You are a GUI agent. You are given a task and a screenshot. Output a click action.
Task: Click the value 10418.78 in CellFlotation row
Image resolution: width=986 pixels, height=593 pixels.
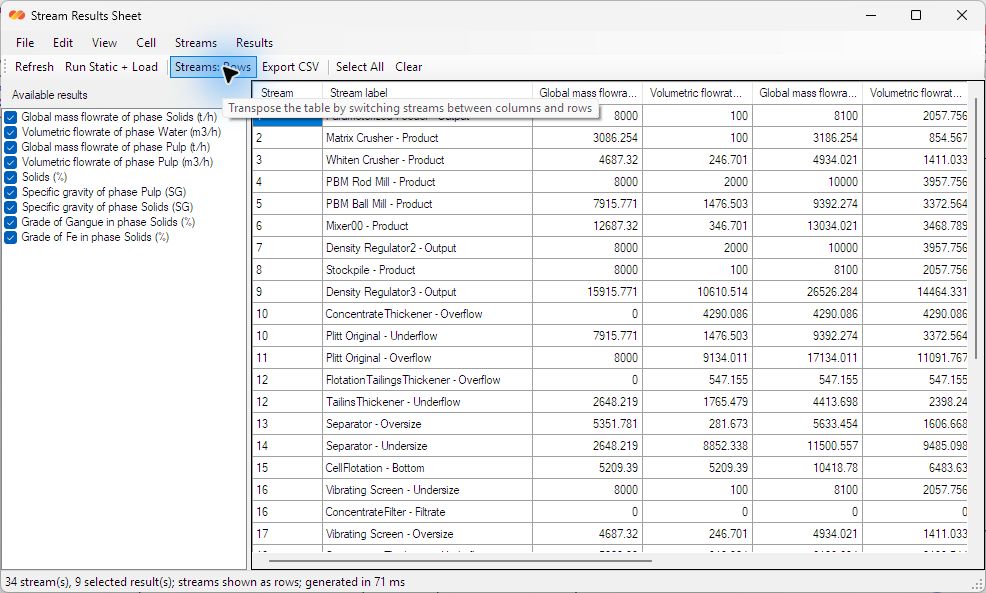point(807,468)
